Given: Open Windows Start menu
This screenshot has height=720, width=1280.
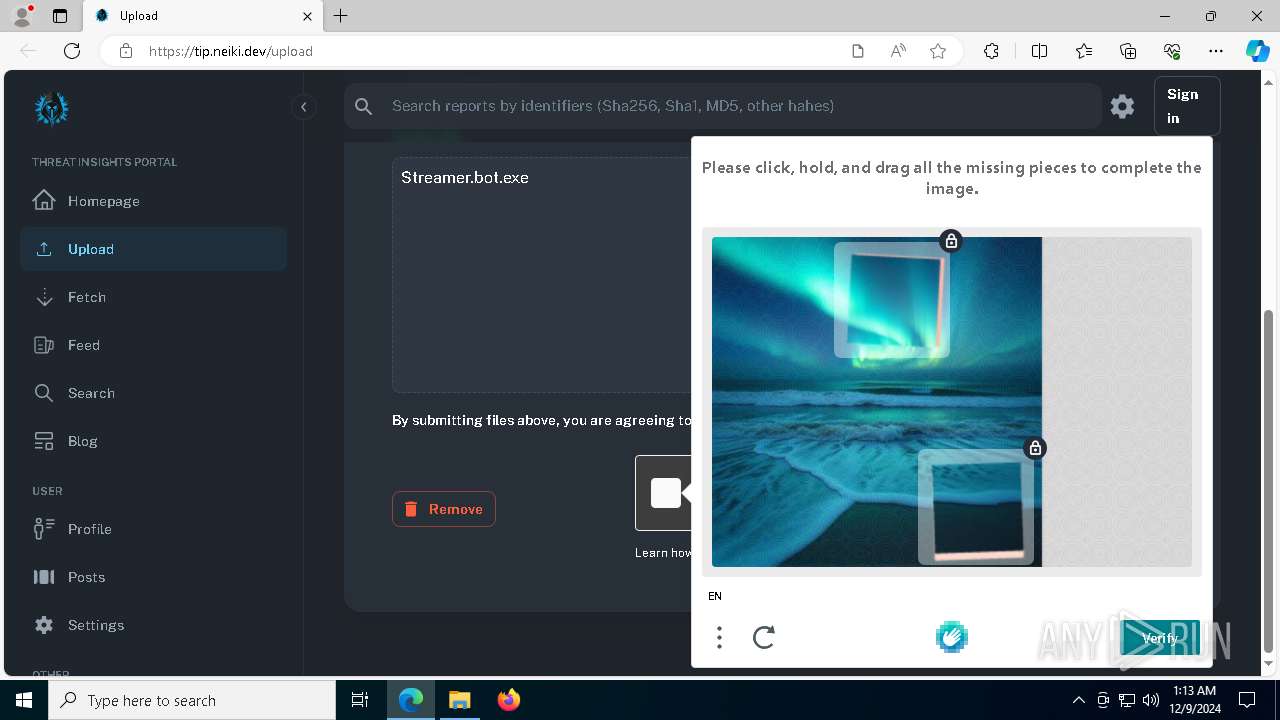Looking at the screenshot, I should 24,700.
